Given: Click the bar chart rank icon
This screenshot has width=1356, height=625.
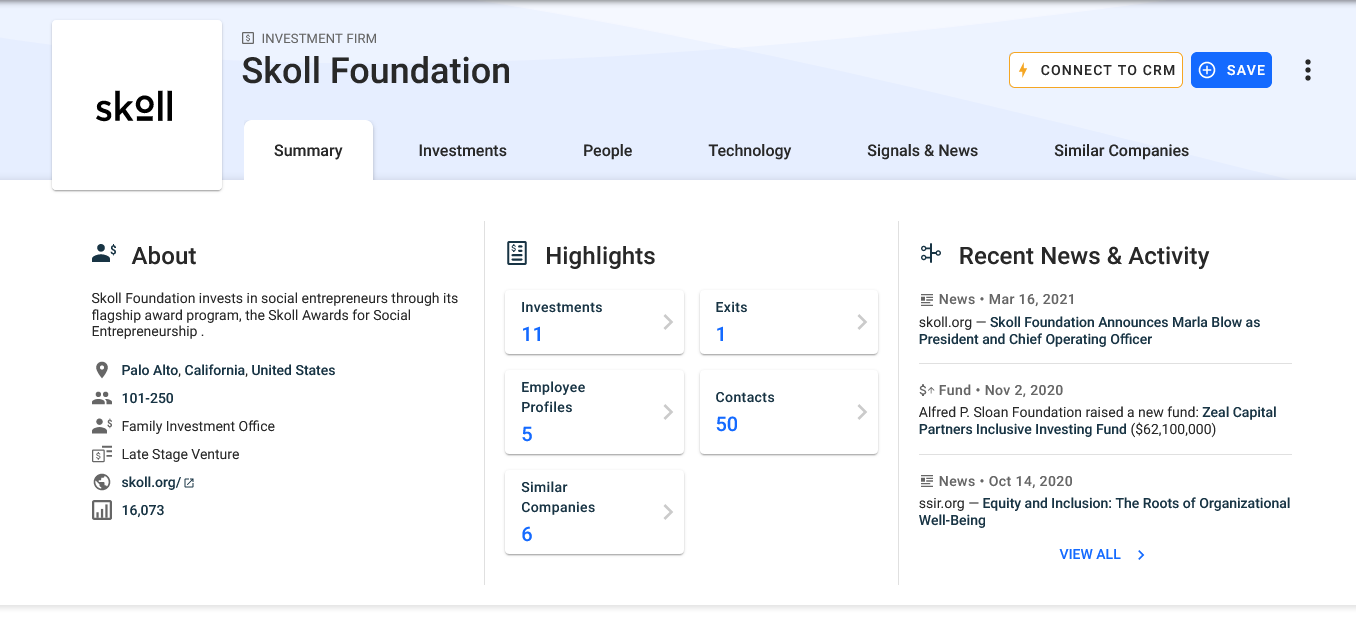Looking at the screenshot, I should coord(101,510).
